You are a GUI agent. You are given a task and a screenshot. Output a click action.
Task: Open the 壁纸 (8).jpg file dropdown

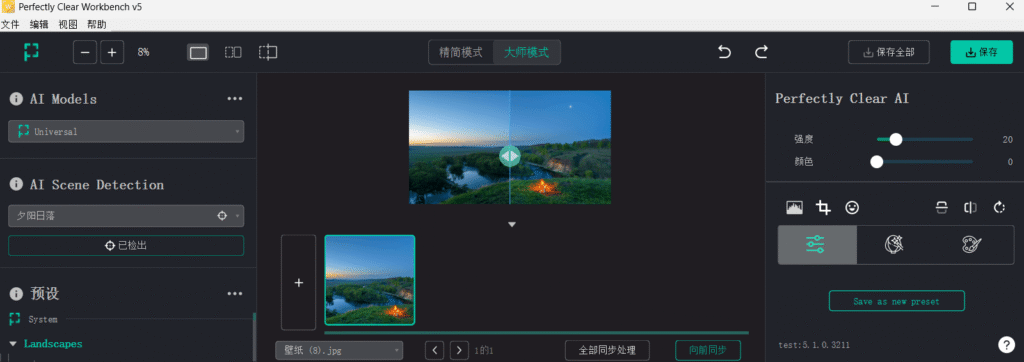click(x=339, y=350)
